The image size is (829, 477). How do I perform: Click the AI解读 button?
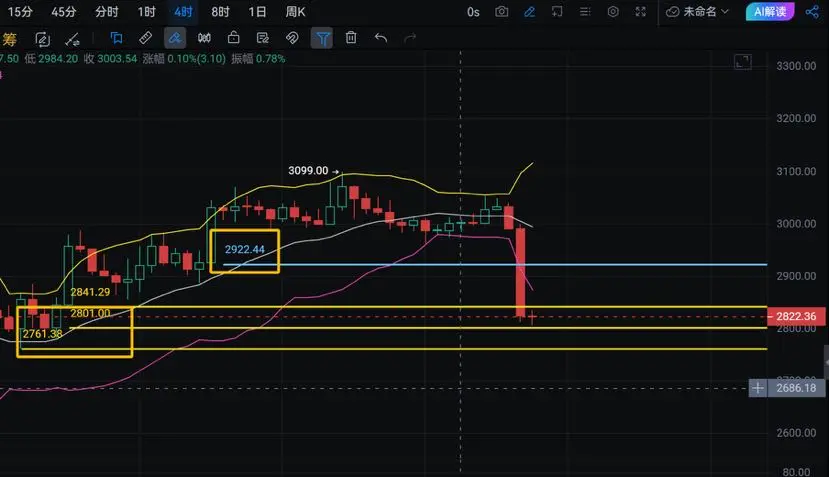coord(770,11)
